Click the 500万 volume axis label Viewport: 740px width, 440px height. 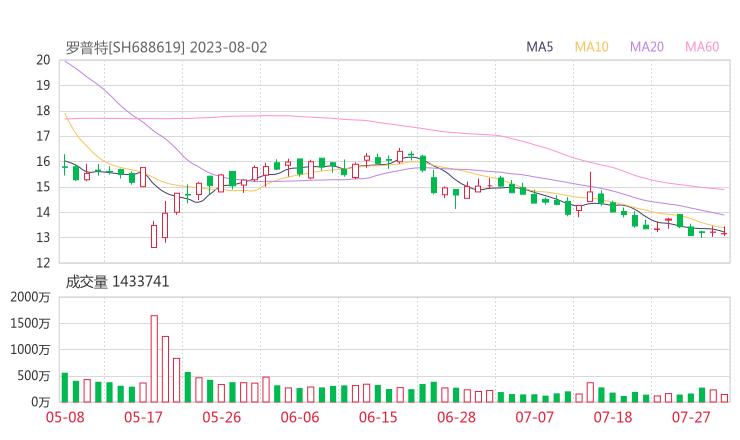click(34, 376)
